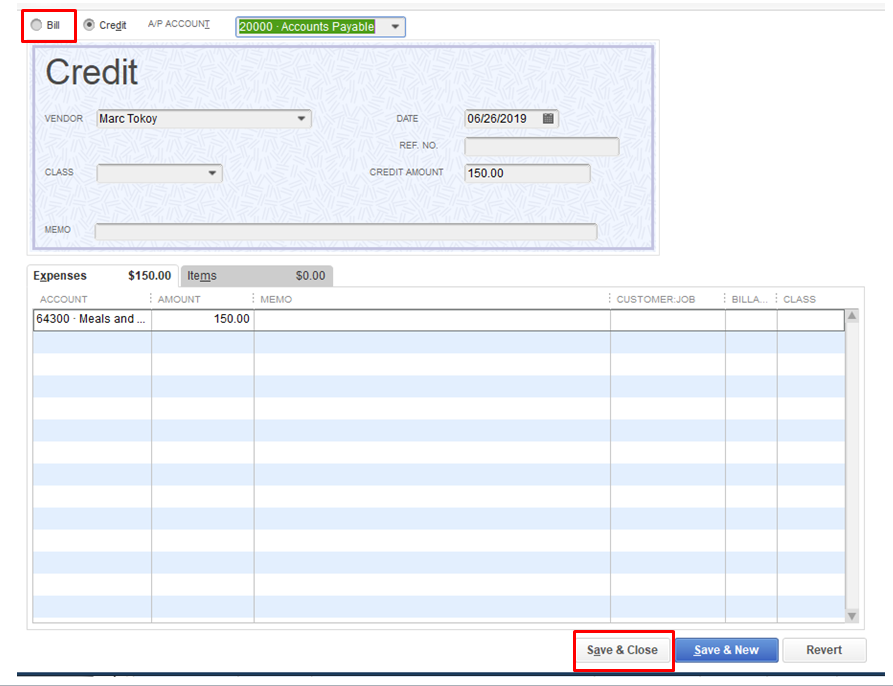Click the Class cell in first expense row
893x686 pixels.
[x=810, y=319]
